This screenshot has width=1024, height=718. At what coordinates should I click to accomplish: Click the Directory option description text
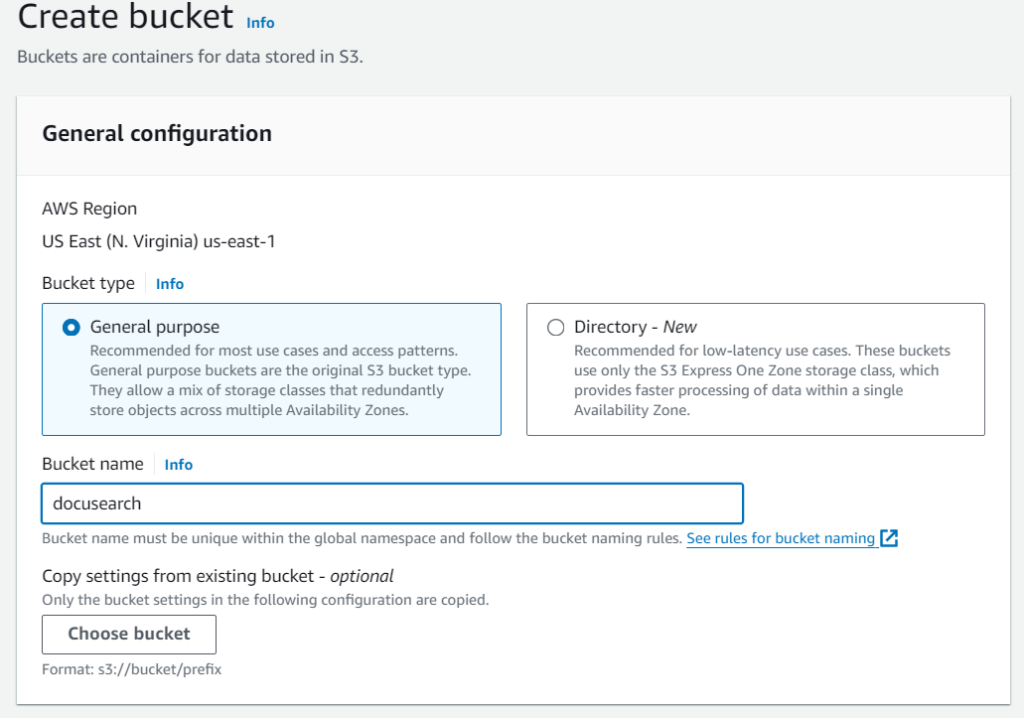tap(762, 380)
